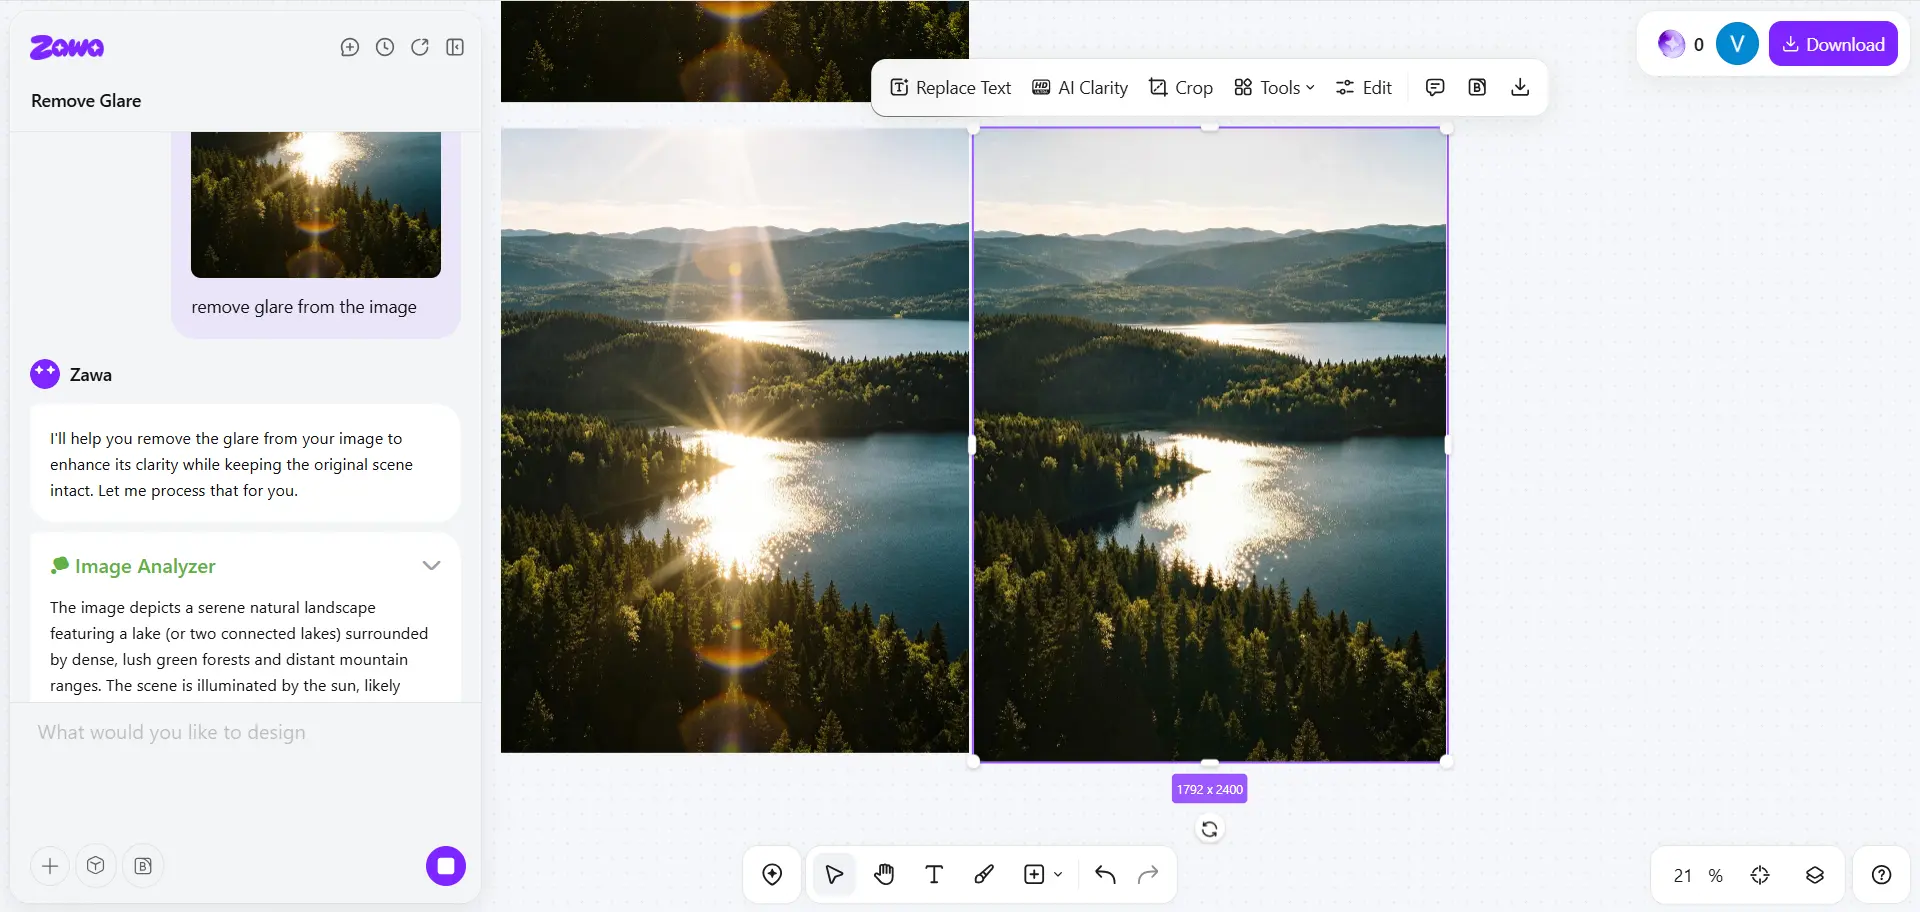The image size is (1920, 912).
Task: Start a new chat with plus icon
Action: click(x=349, y=47)
